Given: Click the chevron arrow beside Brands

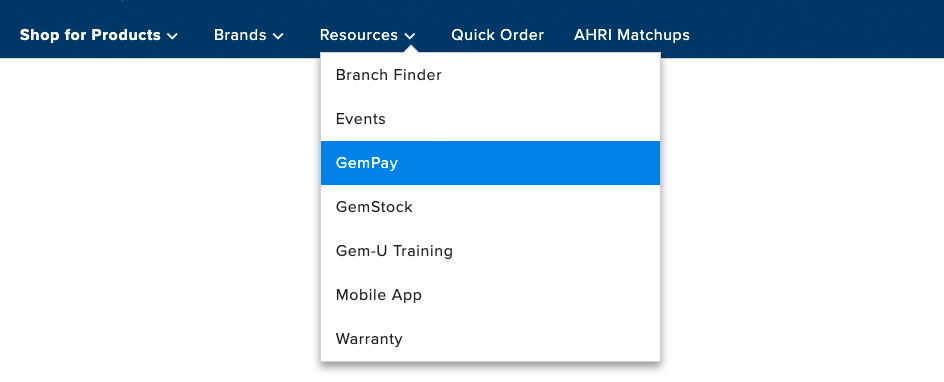Looking at the screenshot, I should tap(278, 36).
